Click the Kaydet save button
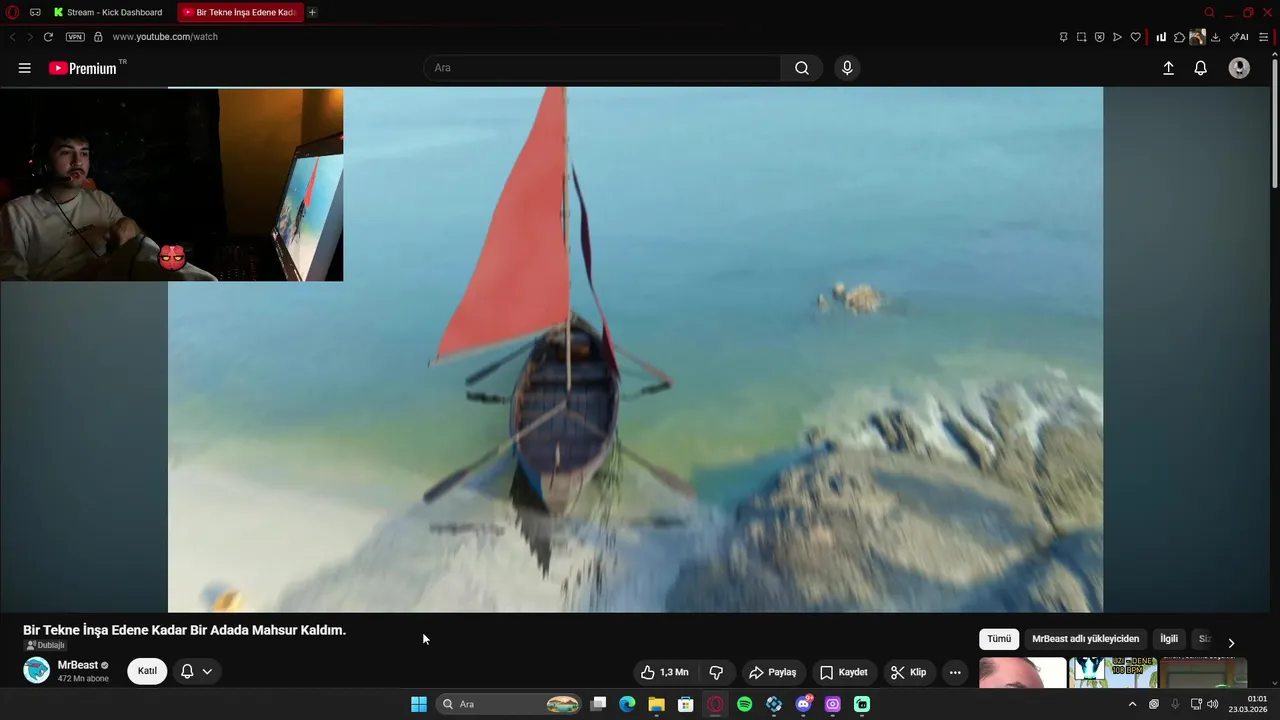 point(844,672)
